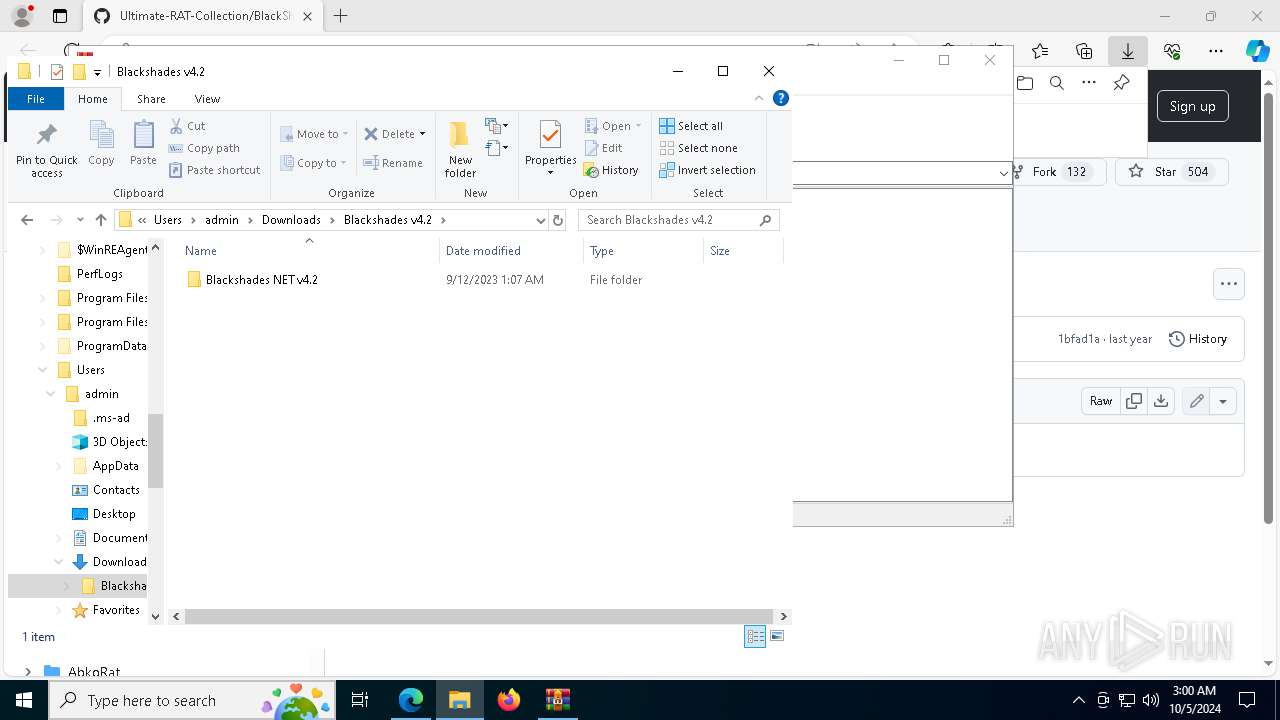This screenshot has width=1280, height=720.
Task: Collapse the ribbon with chevron
Action: tap(758, 98)
